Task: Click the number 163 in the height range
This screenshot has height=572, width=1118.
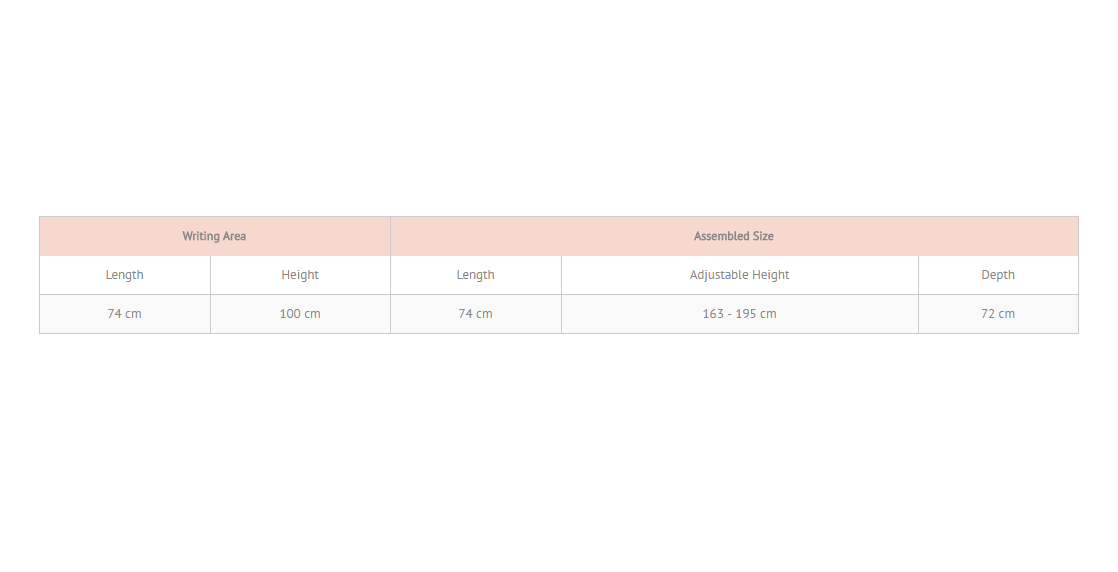Action: [x=713, y=314]
